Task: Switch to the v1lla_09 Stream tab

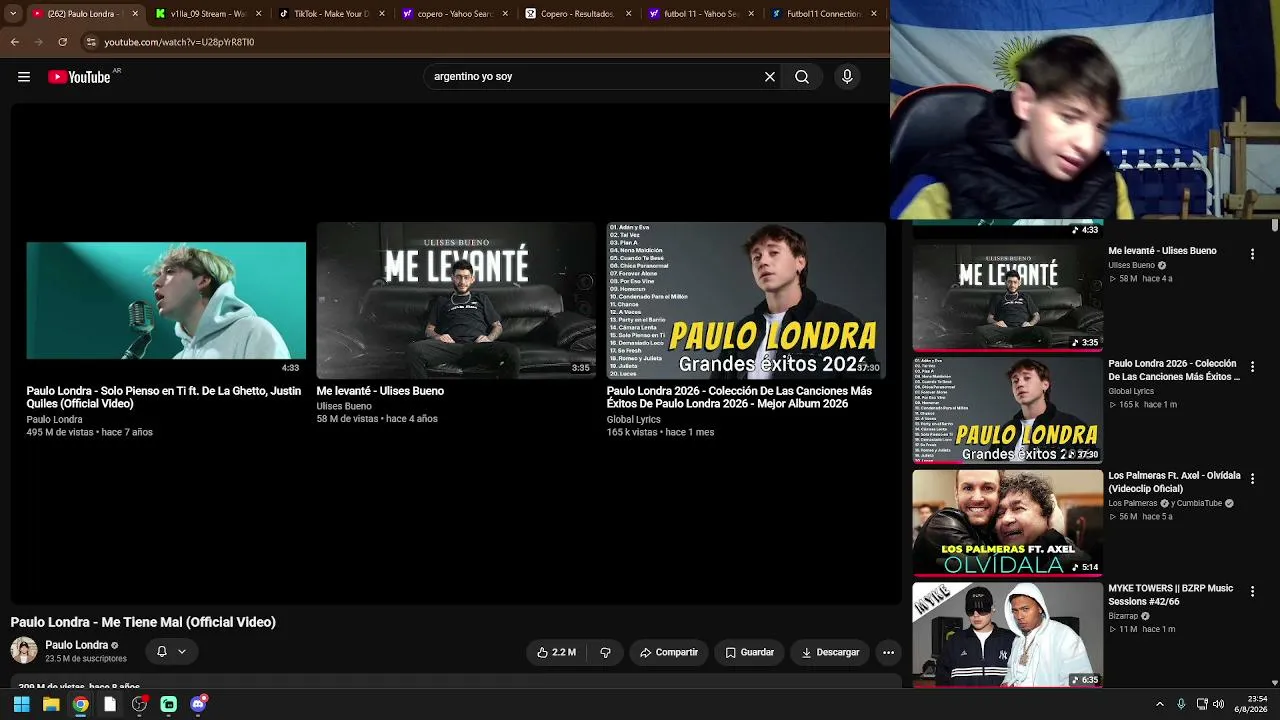Action: coord(208,14)
